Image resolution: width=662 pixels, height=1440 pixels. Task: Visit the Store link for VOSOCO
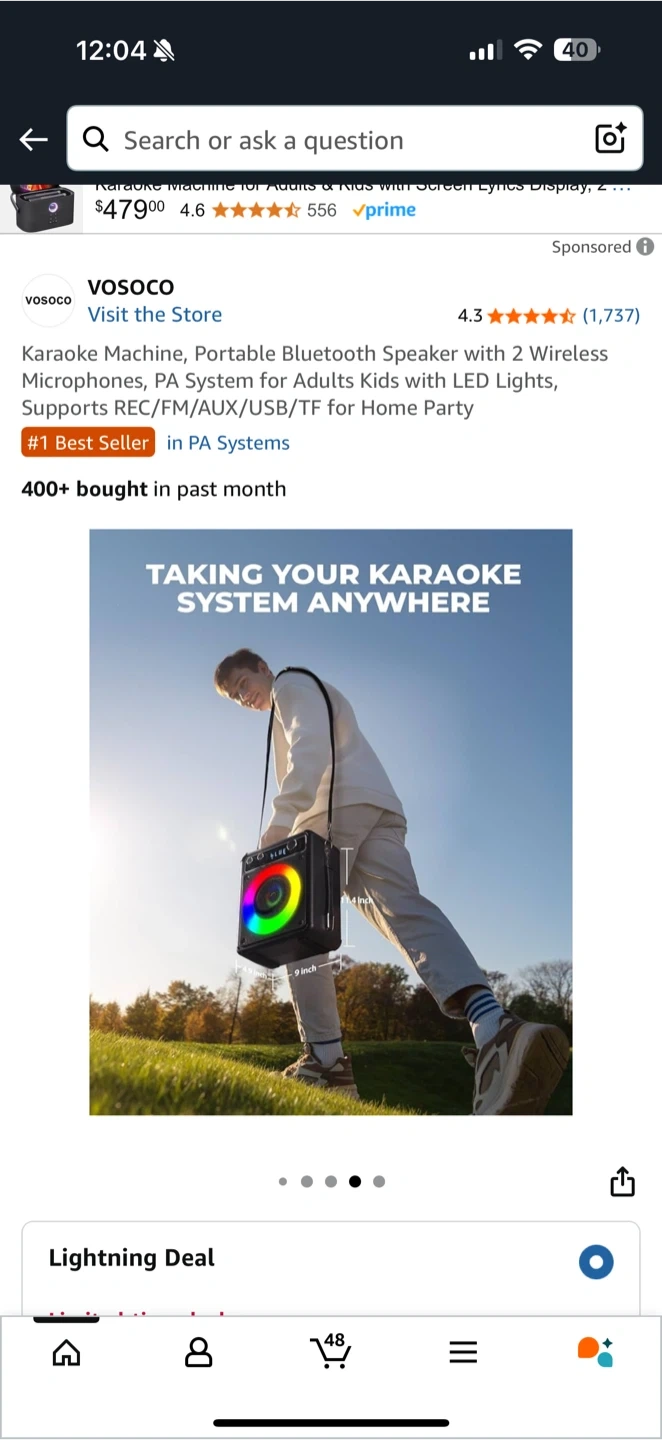click(x=155, y=314)
